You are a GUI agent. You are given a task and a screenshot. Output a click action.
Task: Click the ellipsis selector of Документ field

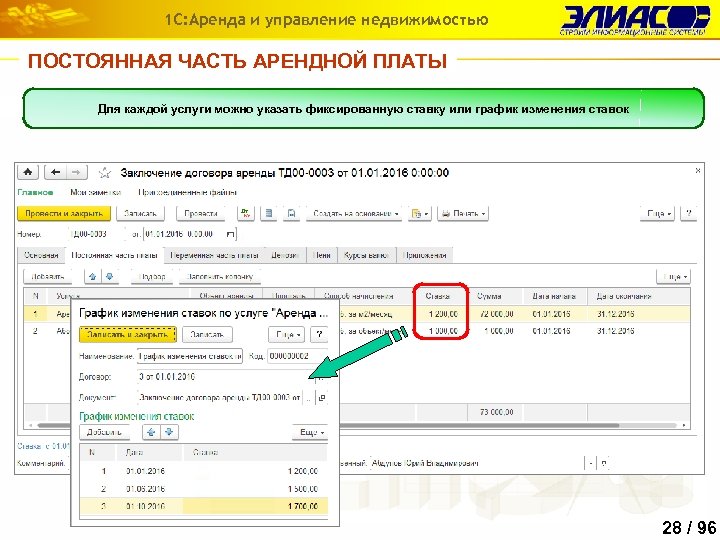click(309, 398)
